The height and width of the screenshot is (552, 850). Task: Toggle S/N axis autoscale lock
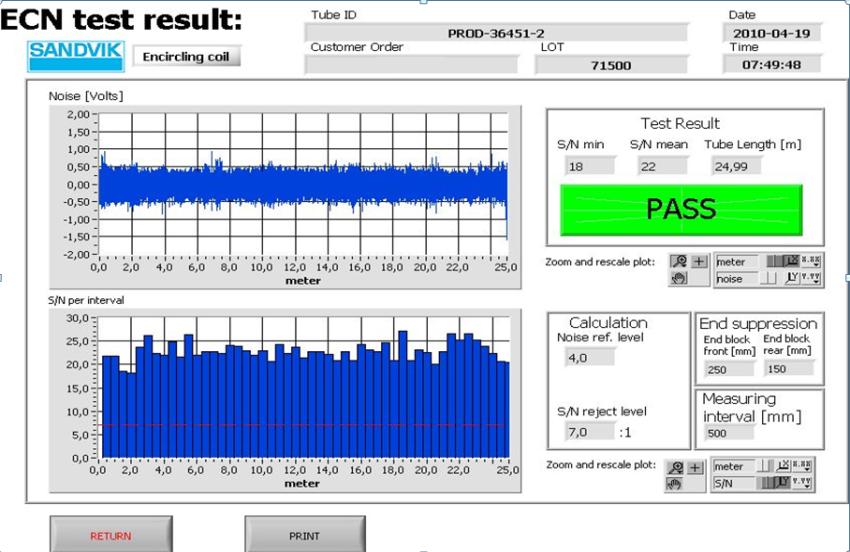pyautogui.click(x=765, y=483)
